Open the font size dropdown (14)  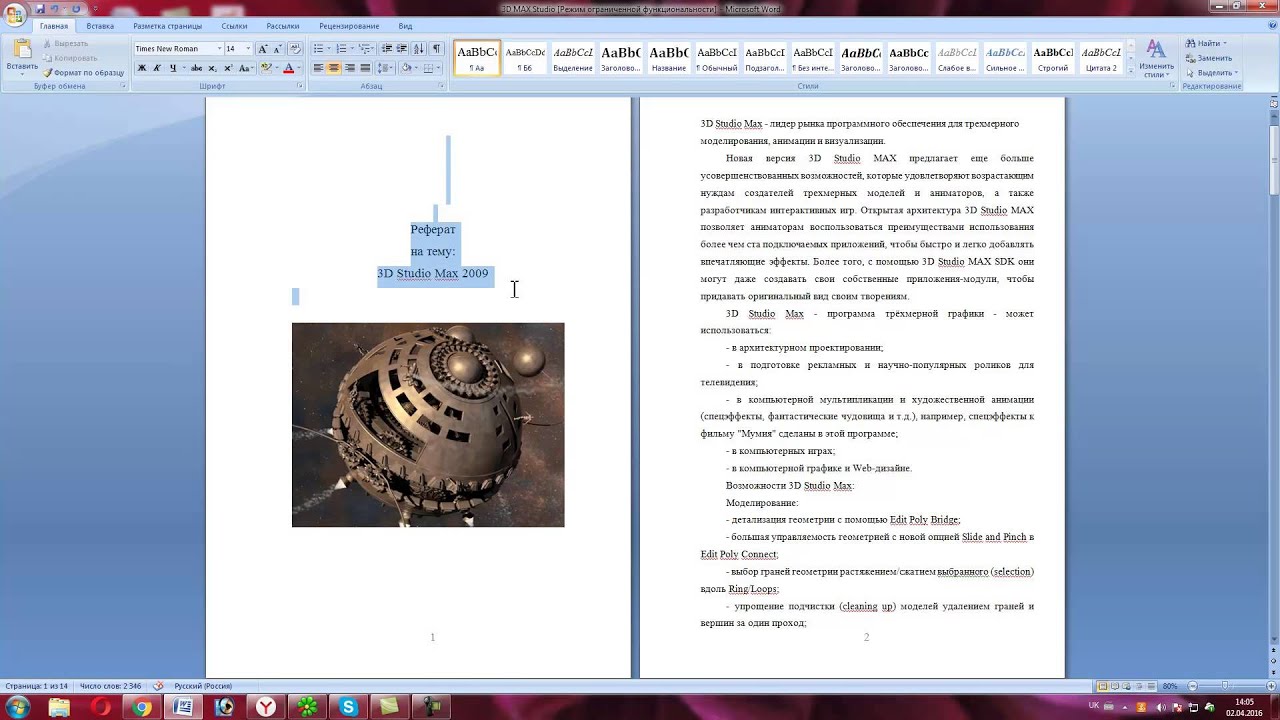click(x=247, y=48)
